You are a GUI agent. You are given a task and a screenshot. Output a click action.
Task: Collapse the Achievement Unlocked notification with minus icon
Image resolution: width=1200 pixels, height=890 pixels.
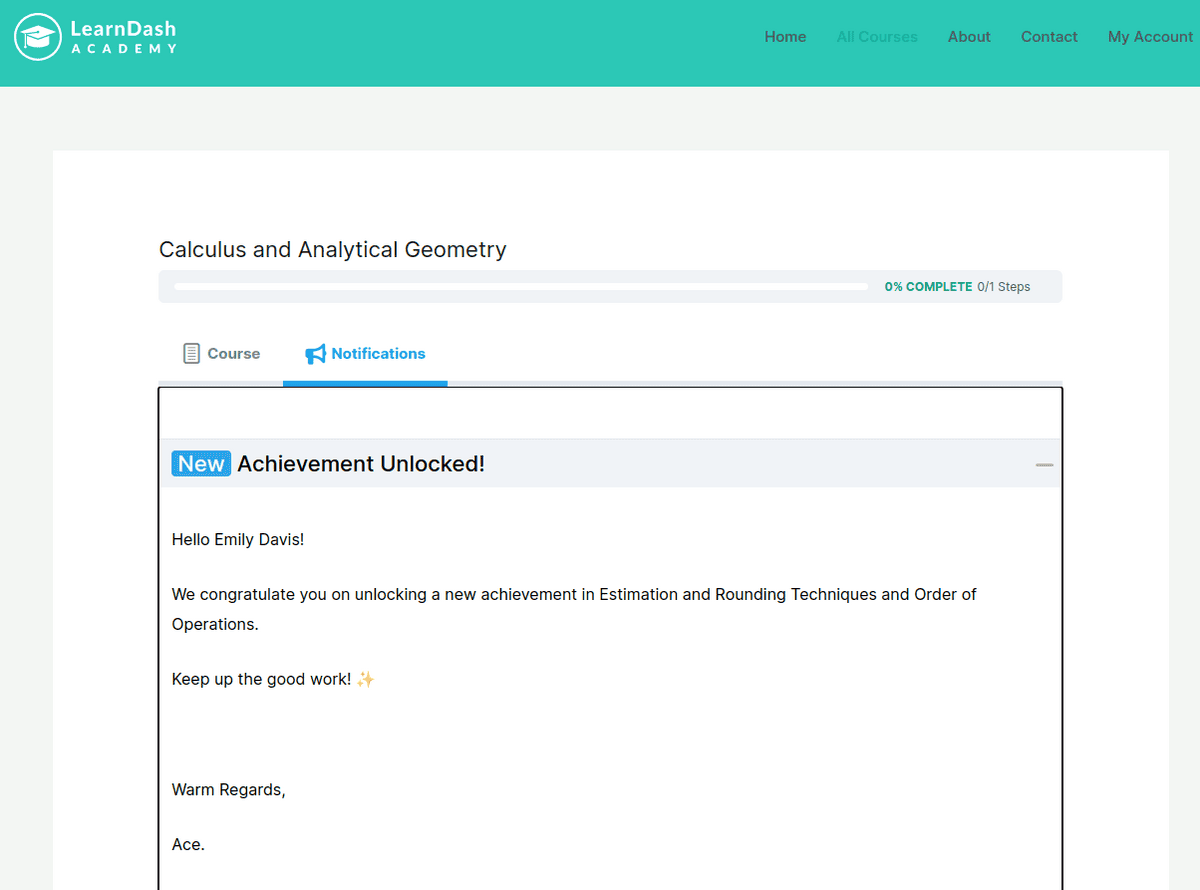[1044, 465]
